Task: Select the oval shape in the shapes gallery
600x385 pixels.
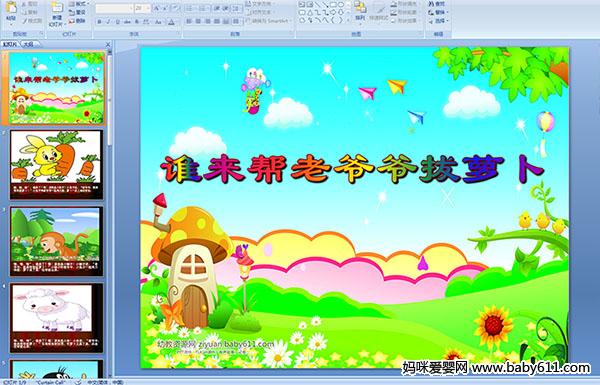Action: (x=341, y=4)
